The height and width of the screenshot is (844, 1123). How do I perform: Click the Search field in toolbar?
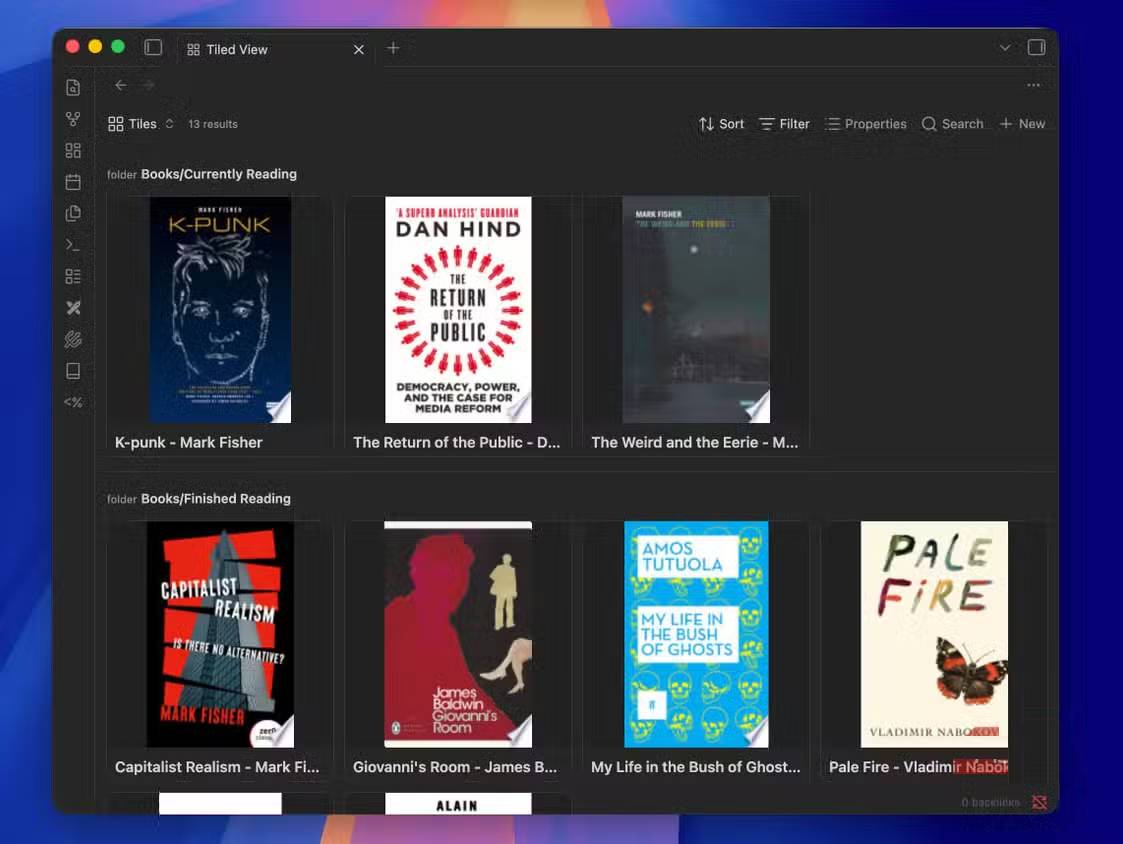pos(952,124)
